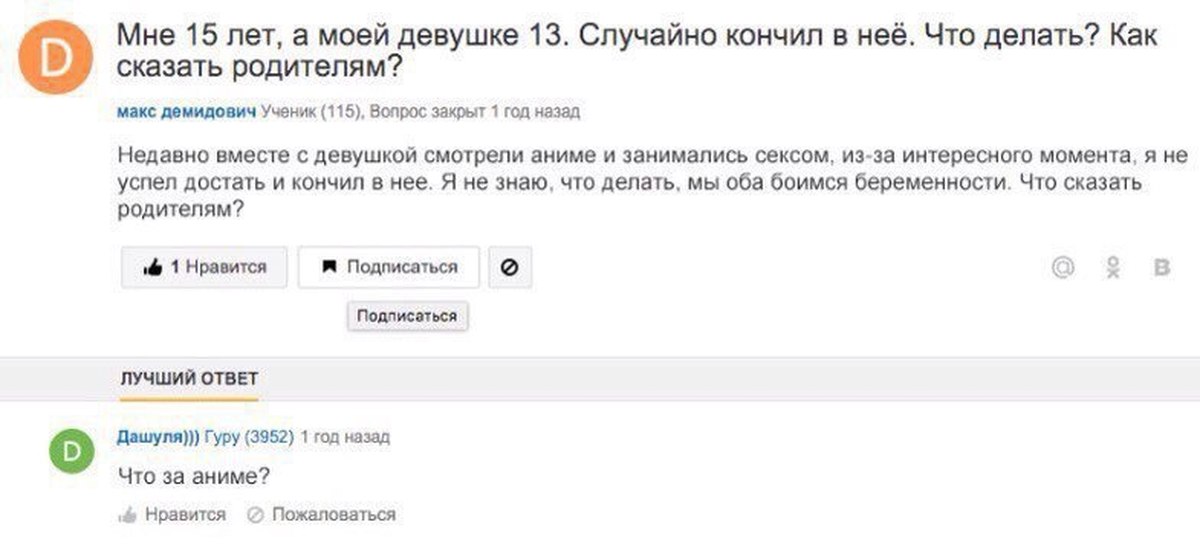1200x548 pixels.
Task: Open макс демидович's user profile link
Action: tap(187, 112)
